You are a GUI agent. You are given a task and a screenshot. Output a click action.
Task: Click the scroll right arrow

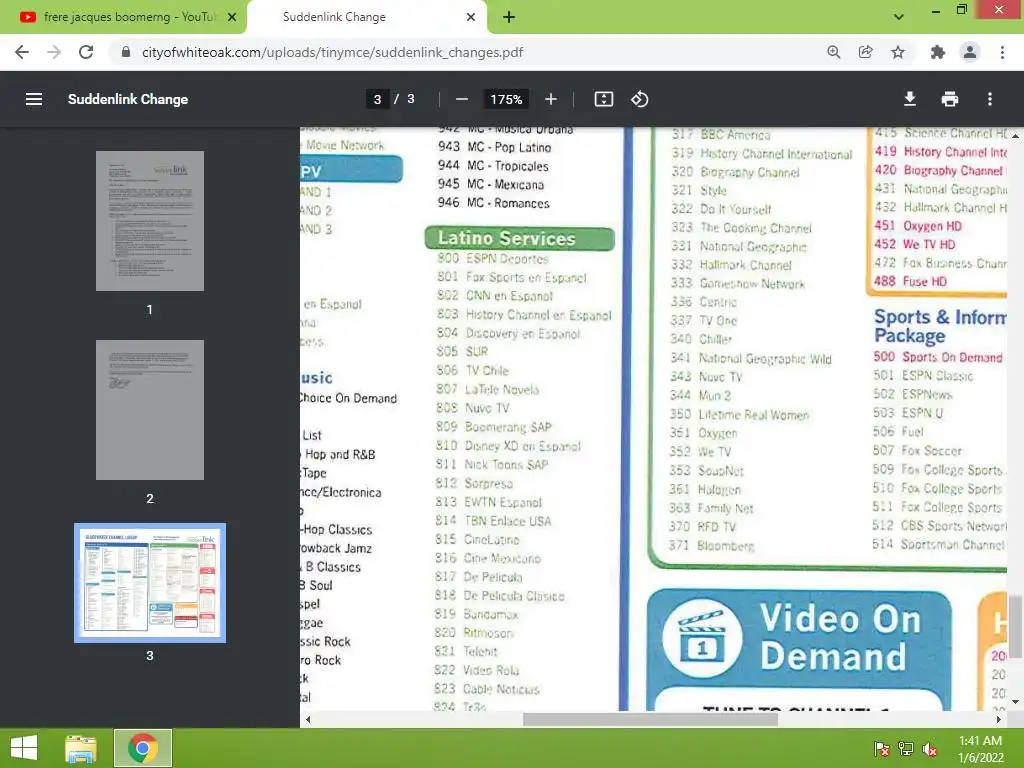999,720
